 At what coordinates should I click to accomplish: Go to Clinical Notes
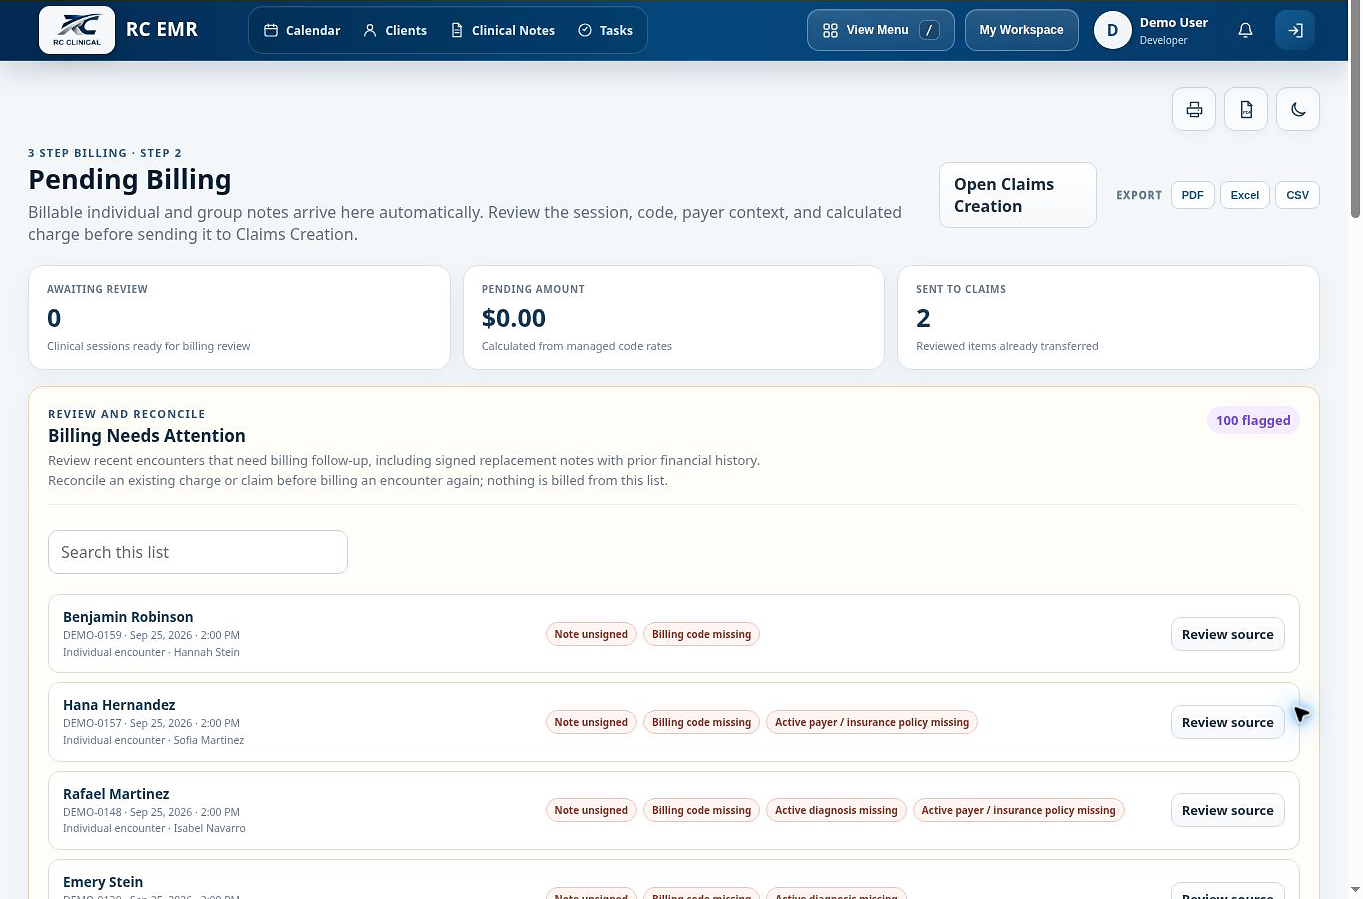[503, 30]
